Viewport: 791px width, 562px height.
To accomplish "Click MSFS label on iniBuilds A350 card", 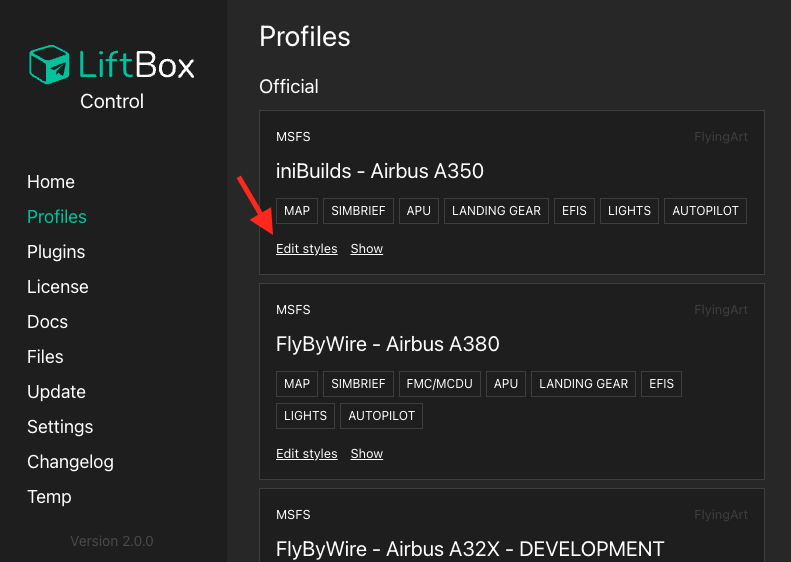I will point(293,137).
